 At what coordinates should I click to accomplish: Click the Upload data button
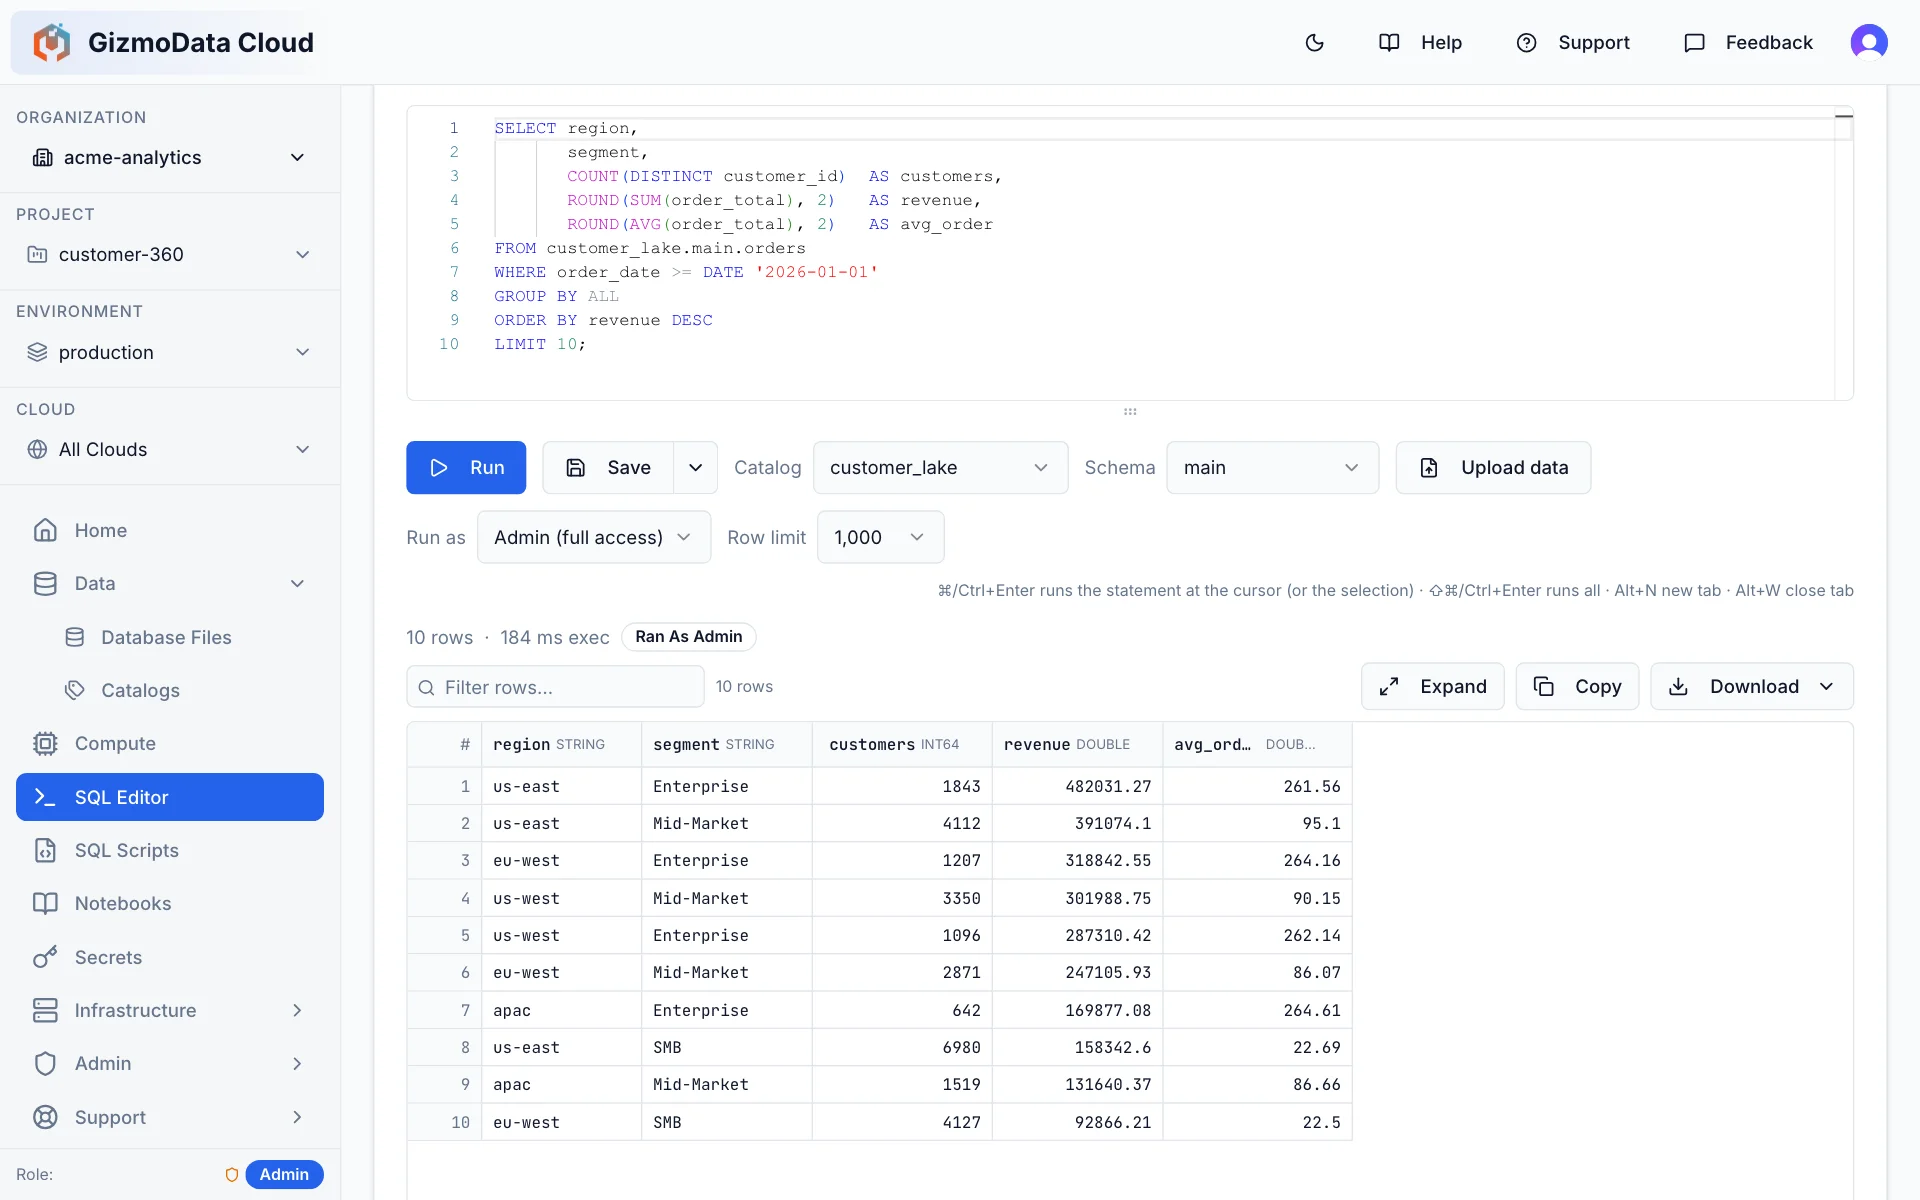click(1493, 467)
